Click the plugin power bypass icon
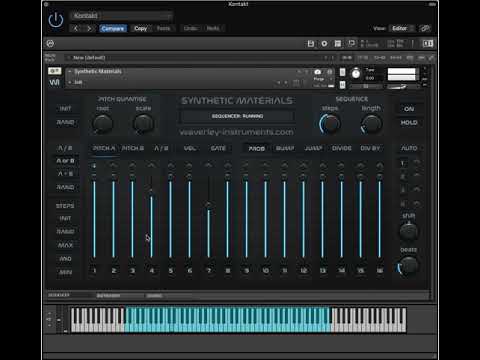Image resolution: width=480 pixels, height=360 pixels. pyautogui.click(x=56, y=21)
